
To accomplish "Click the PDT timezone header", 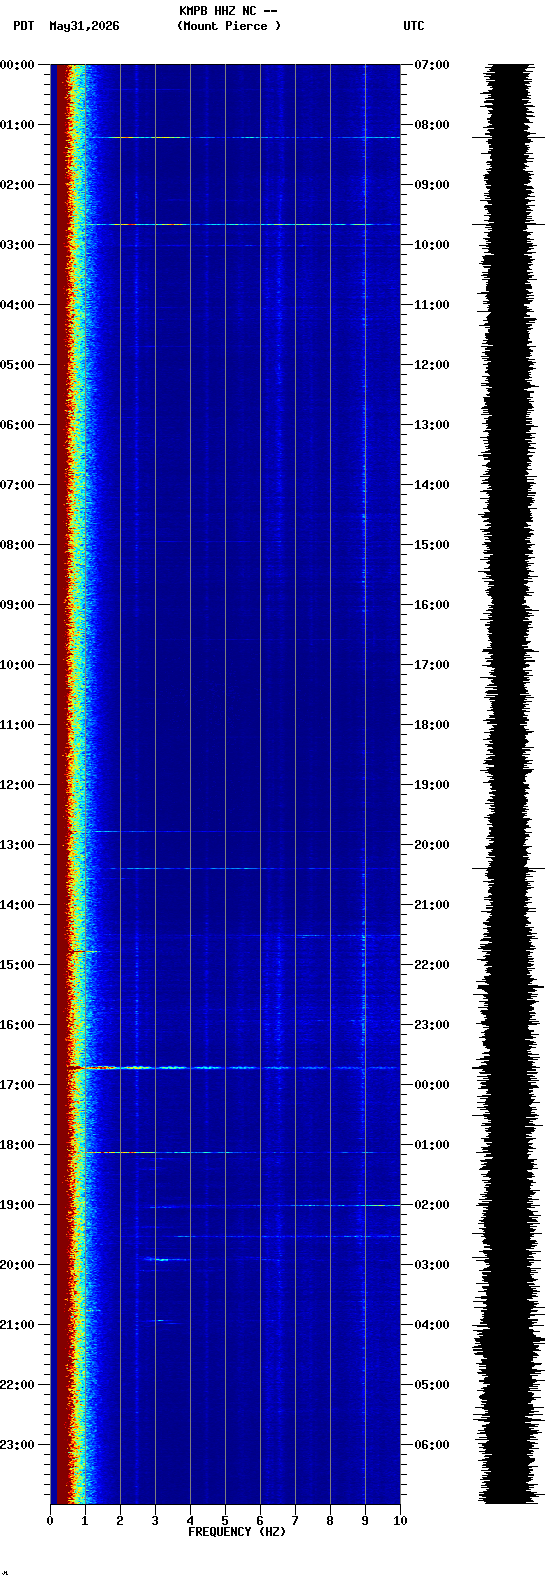I will tap(23, 26).
